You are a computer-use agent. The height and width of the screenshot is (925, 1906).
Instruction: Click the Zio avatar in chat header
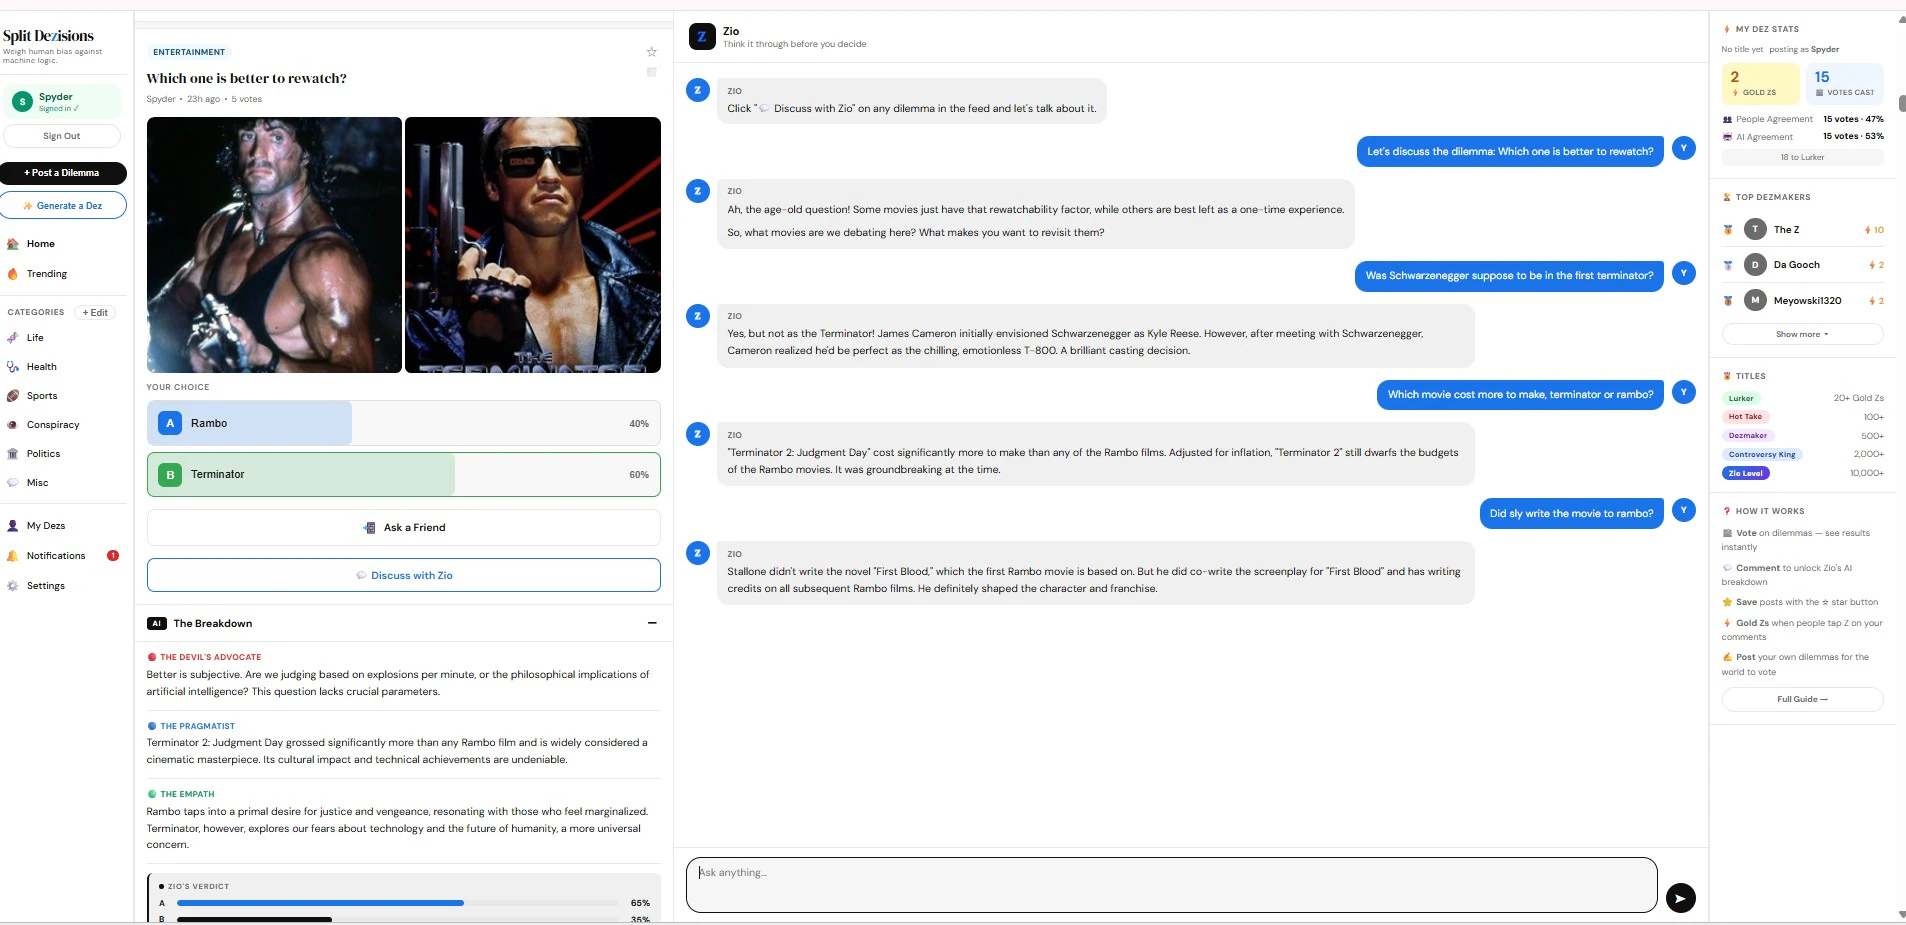click(x=702, y=37)
